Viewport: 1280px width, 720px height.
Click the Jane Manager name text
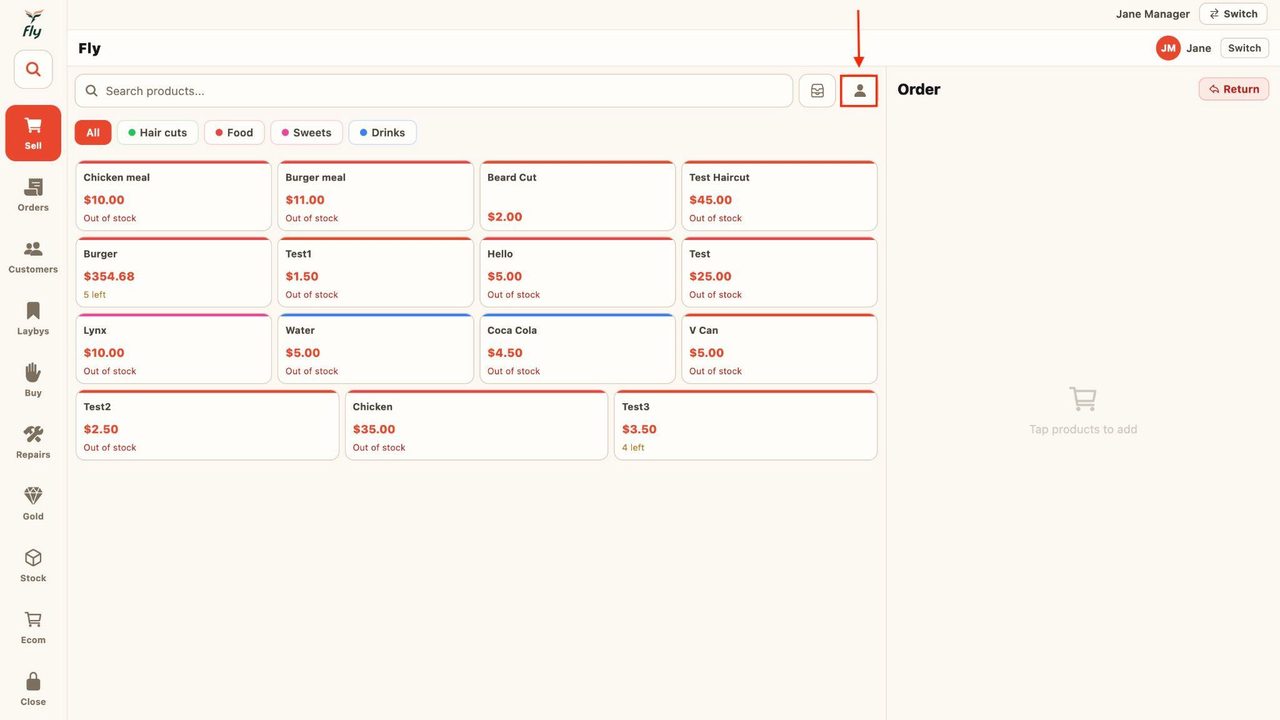[1153, 14]
